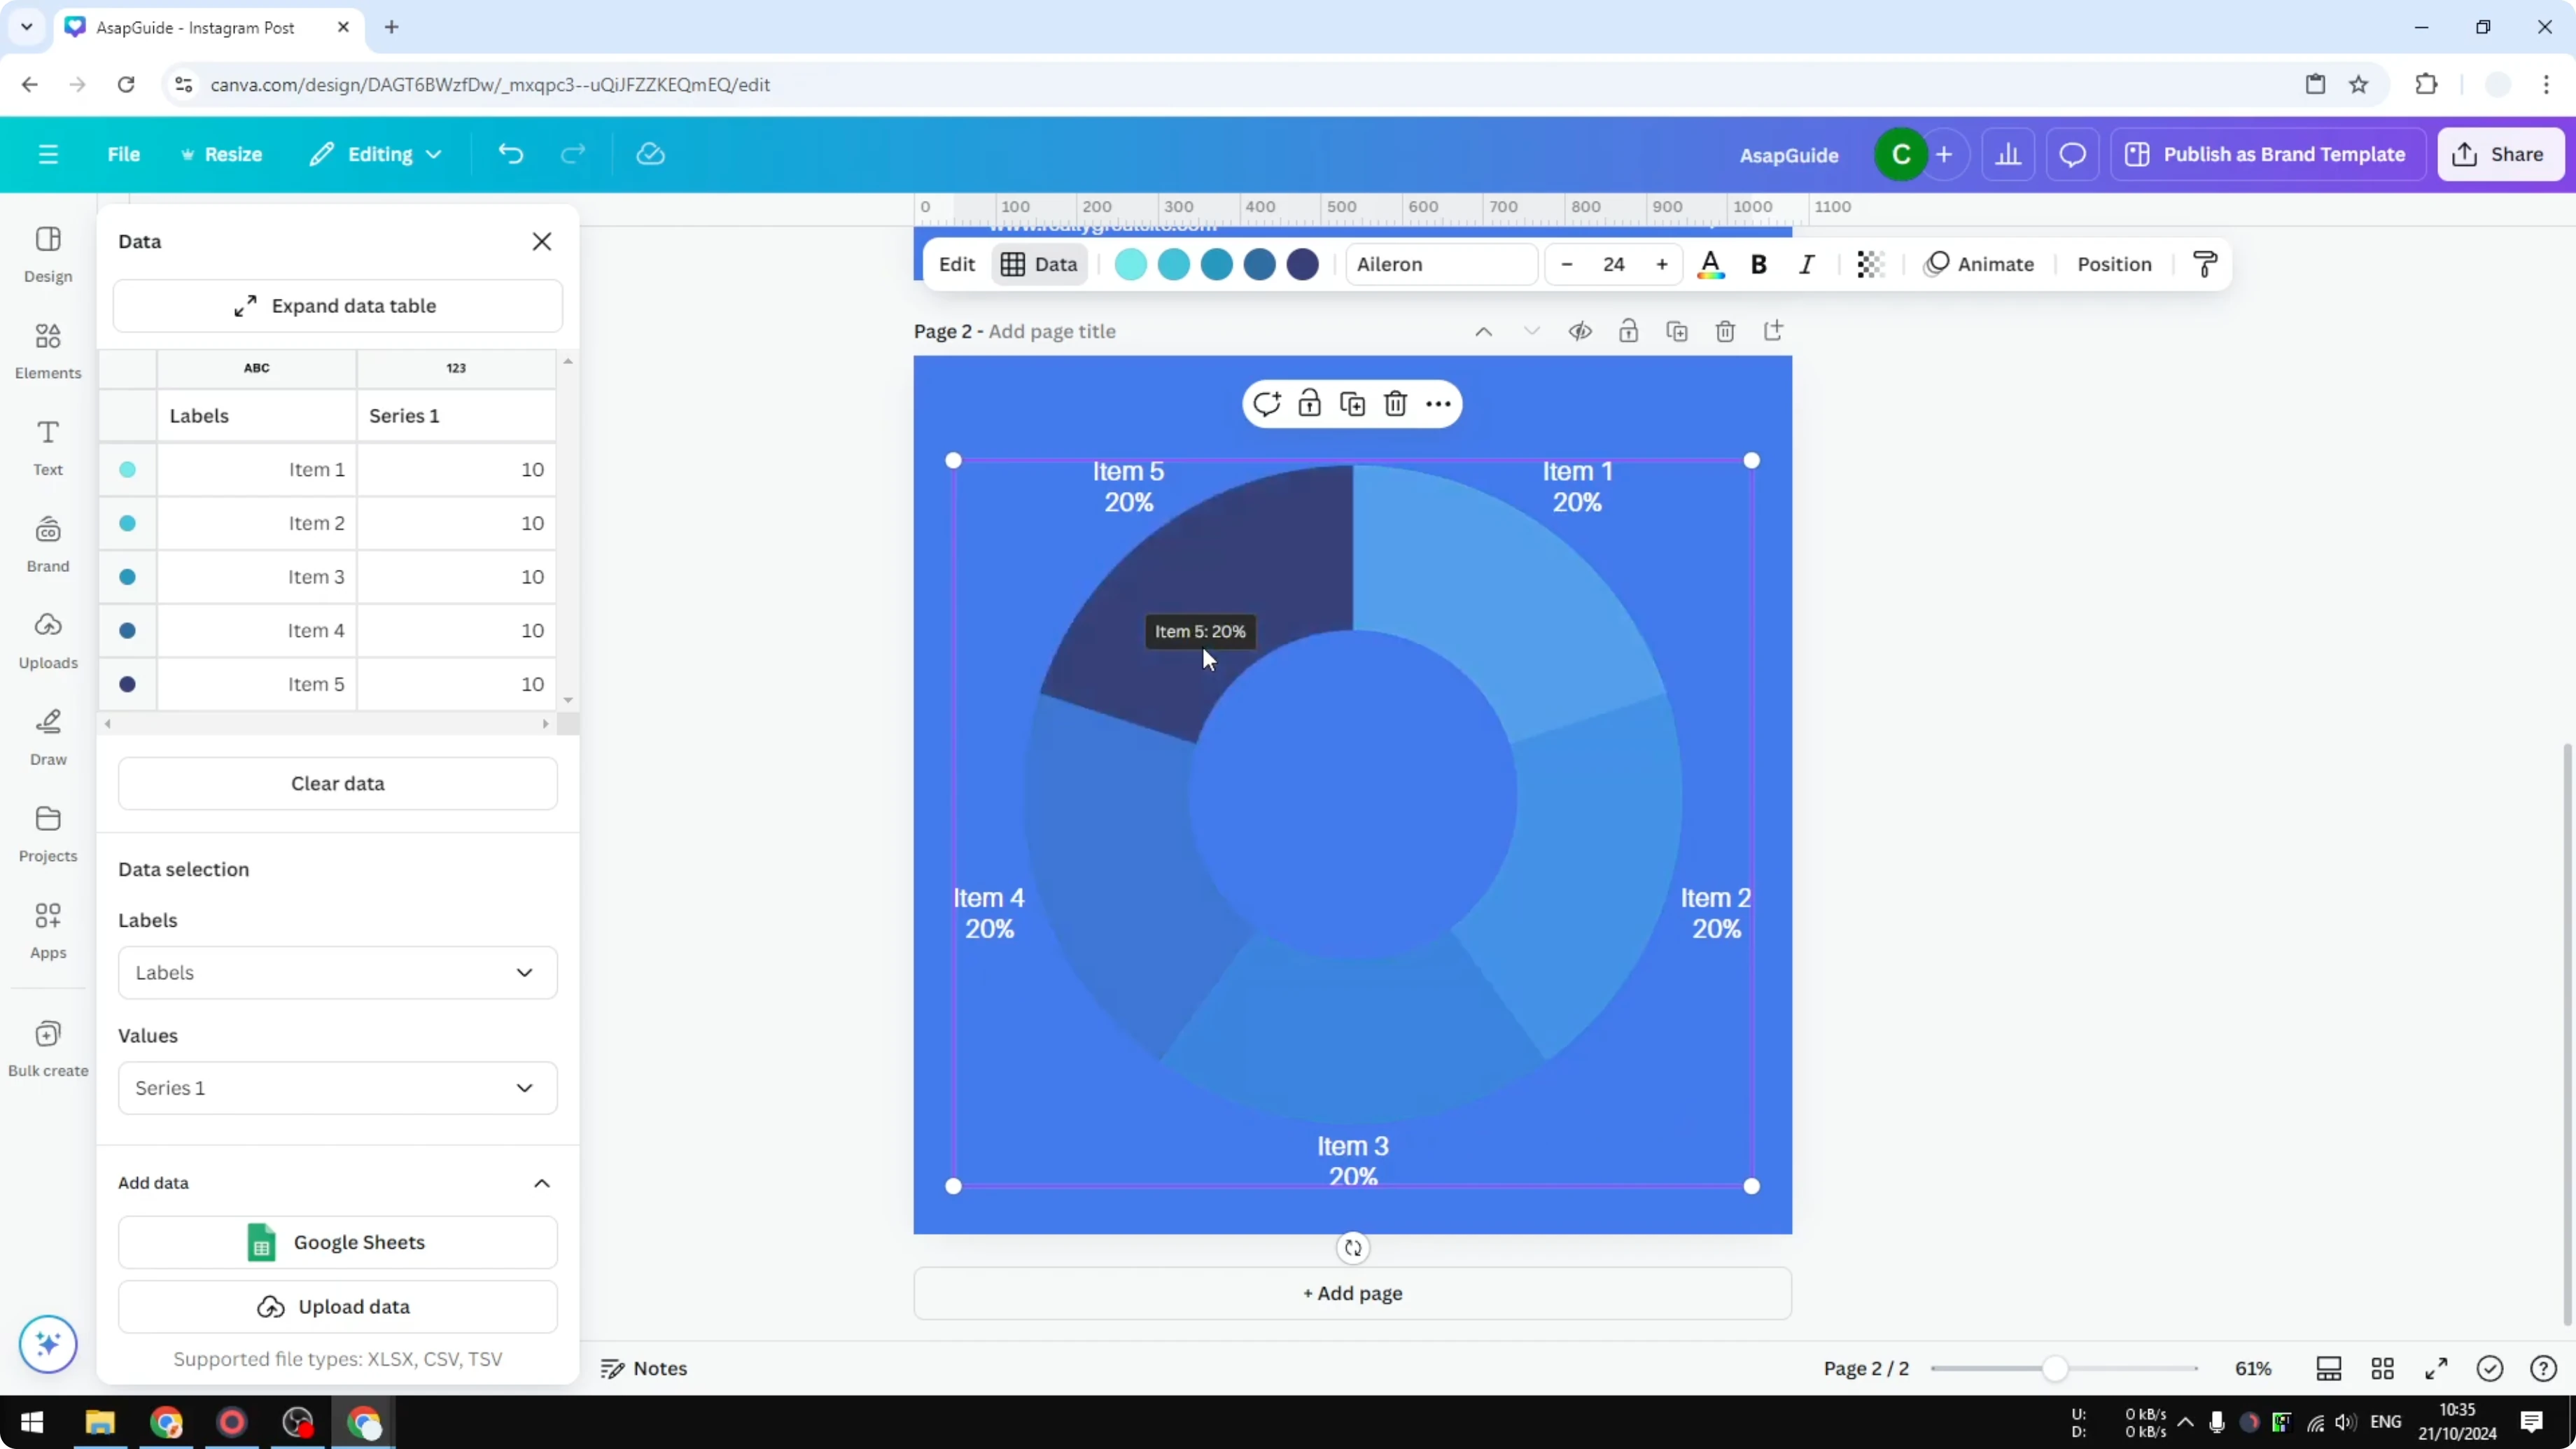Select the dark navy color swatch
The width and height of the screenshot is (2576, 1449).
(x=1303, y=264)
